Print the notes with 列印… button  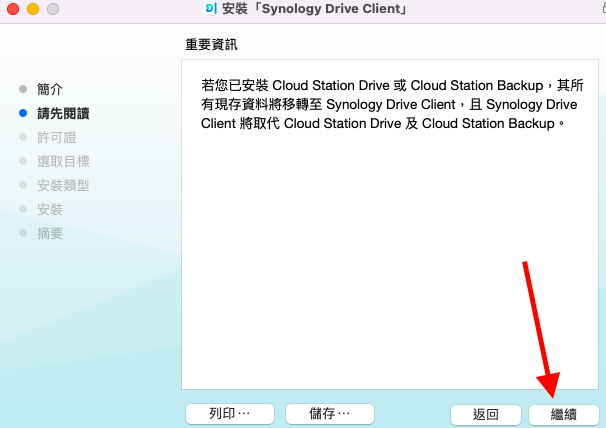point(229,413)
